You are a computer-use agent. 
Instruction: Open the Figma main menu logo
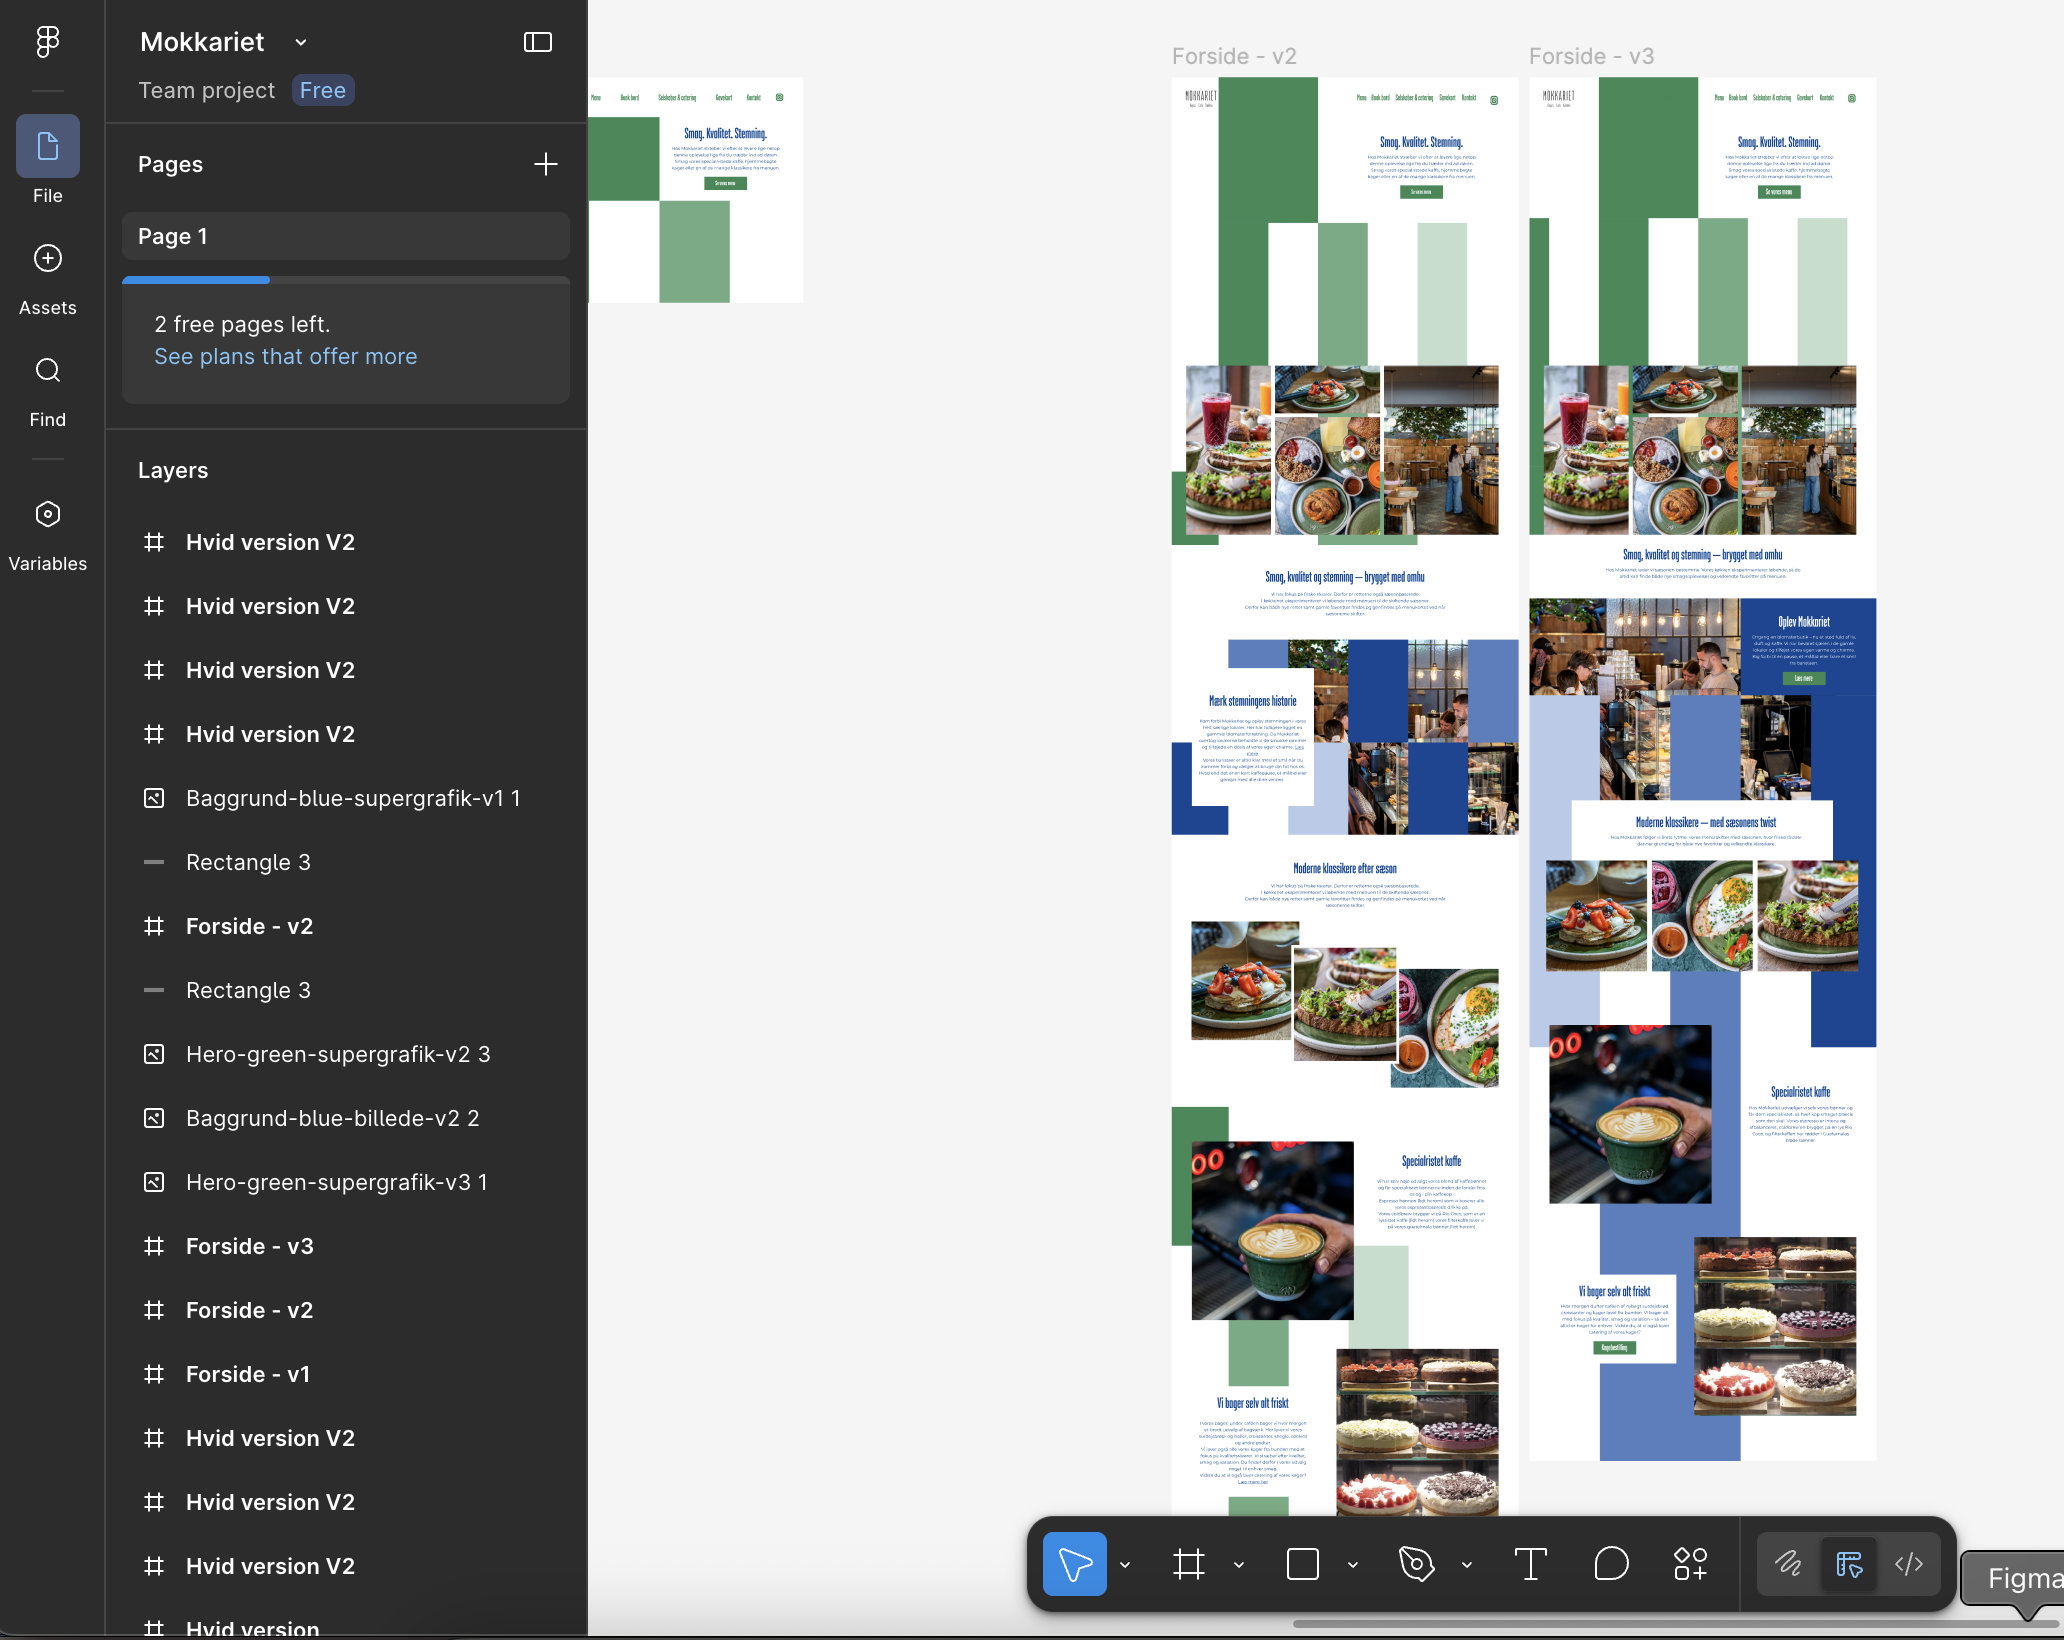click(x=47, y=41)
